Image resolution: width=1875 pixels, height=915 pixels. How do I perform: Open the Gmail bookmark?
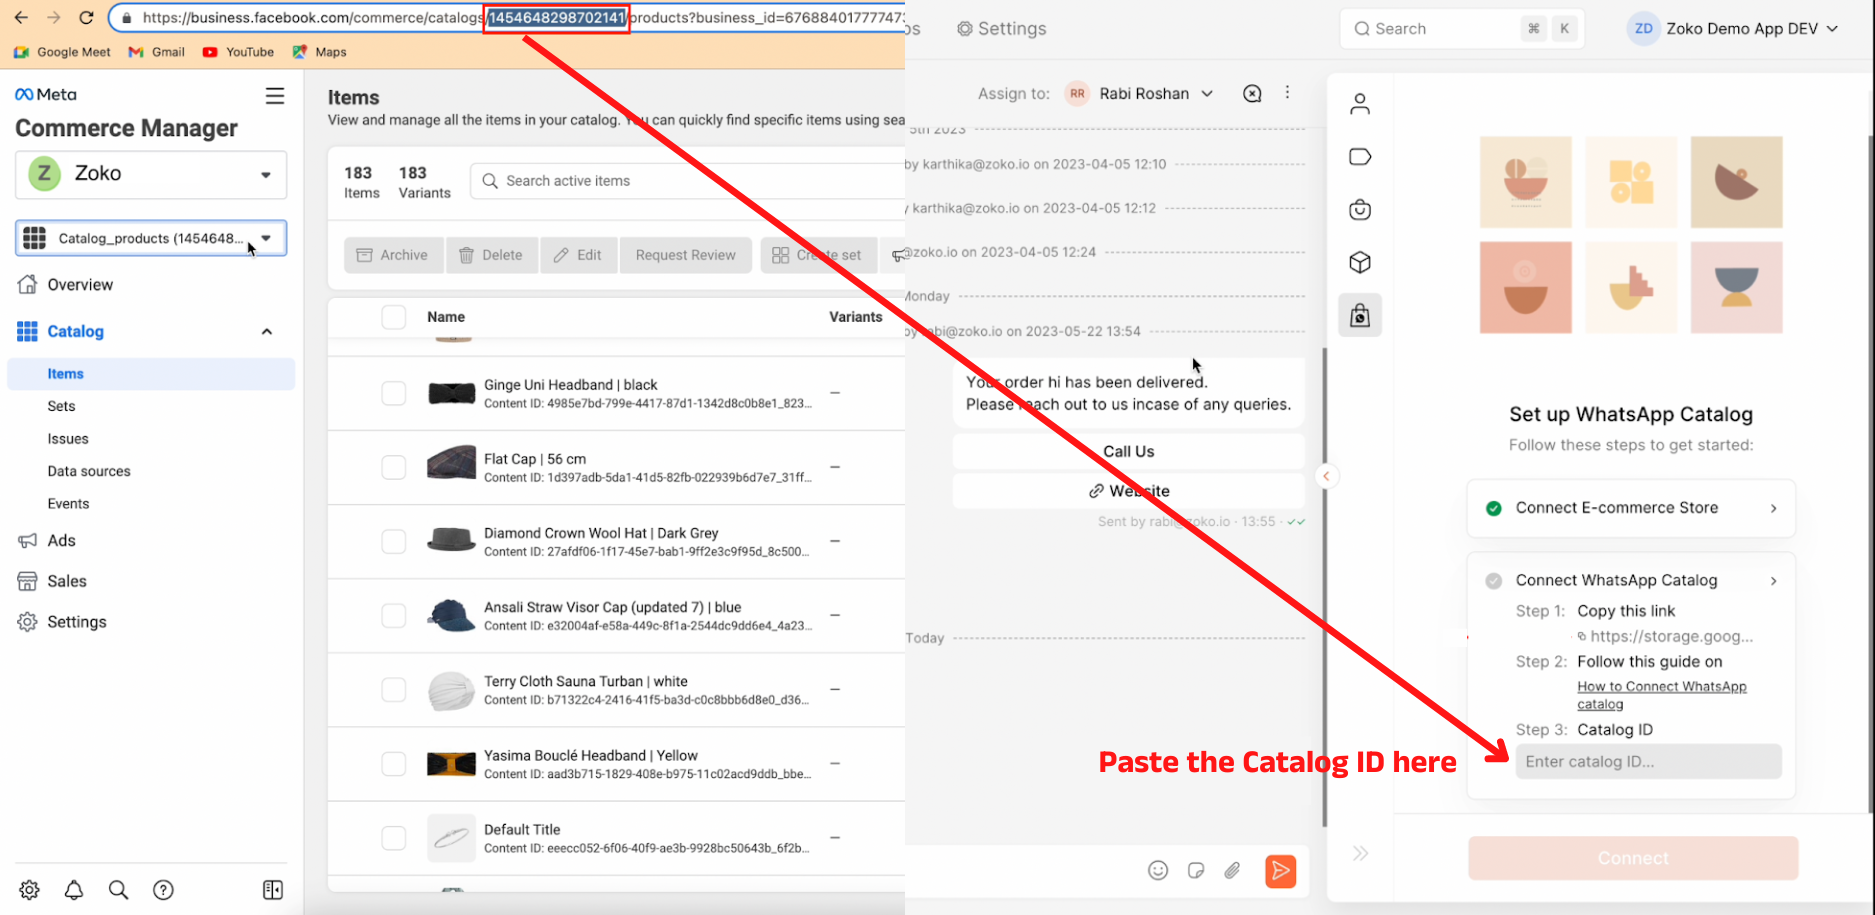coord(157,52)
